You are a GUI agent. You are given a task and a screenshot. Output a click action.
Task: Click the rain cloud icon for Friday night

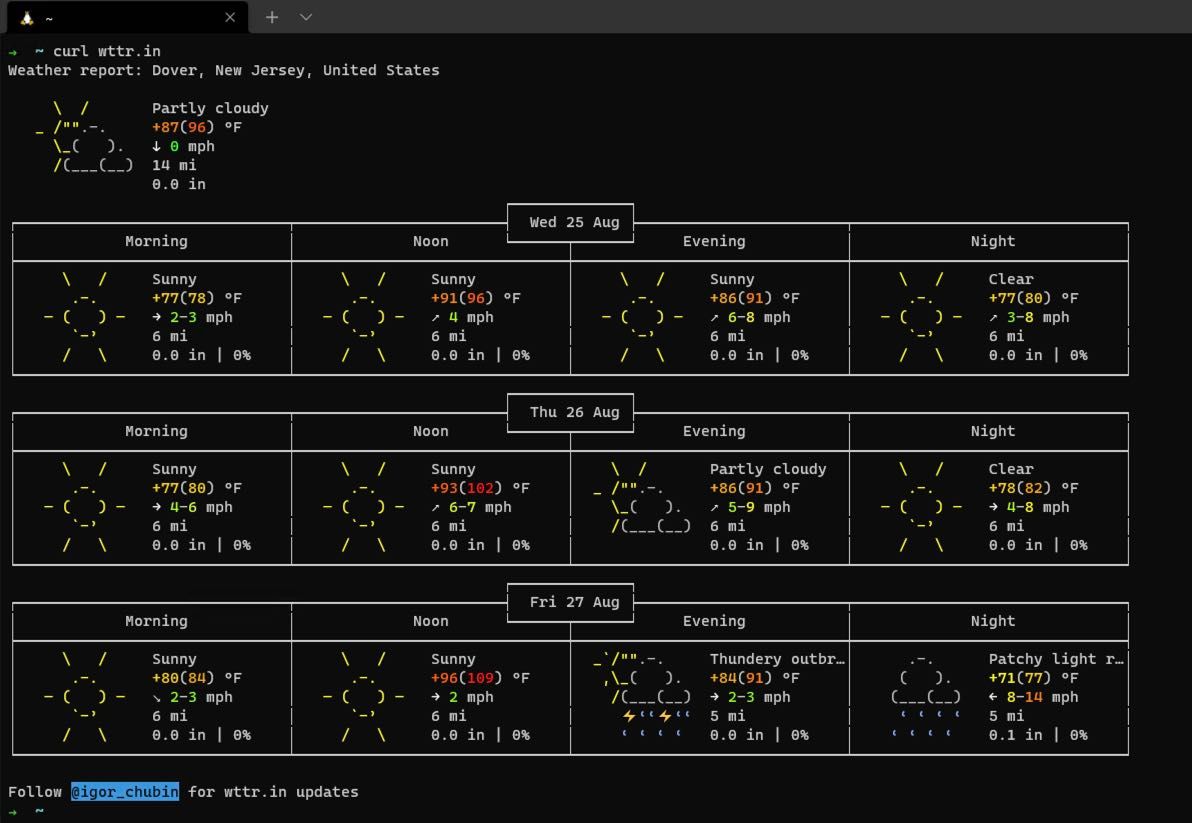click(926, 697)
